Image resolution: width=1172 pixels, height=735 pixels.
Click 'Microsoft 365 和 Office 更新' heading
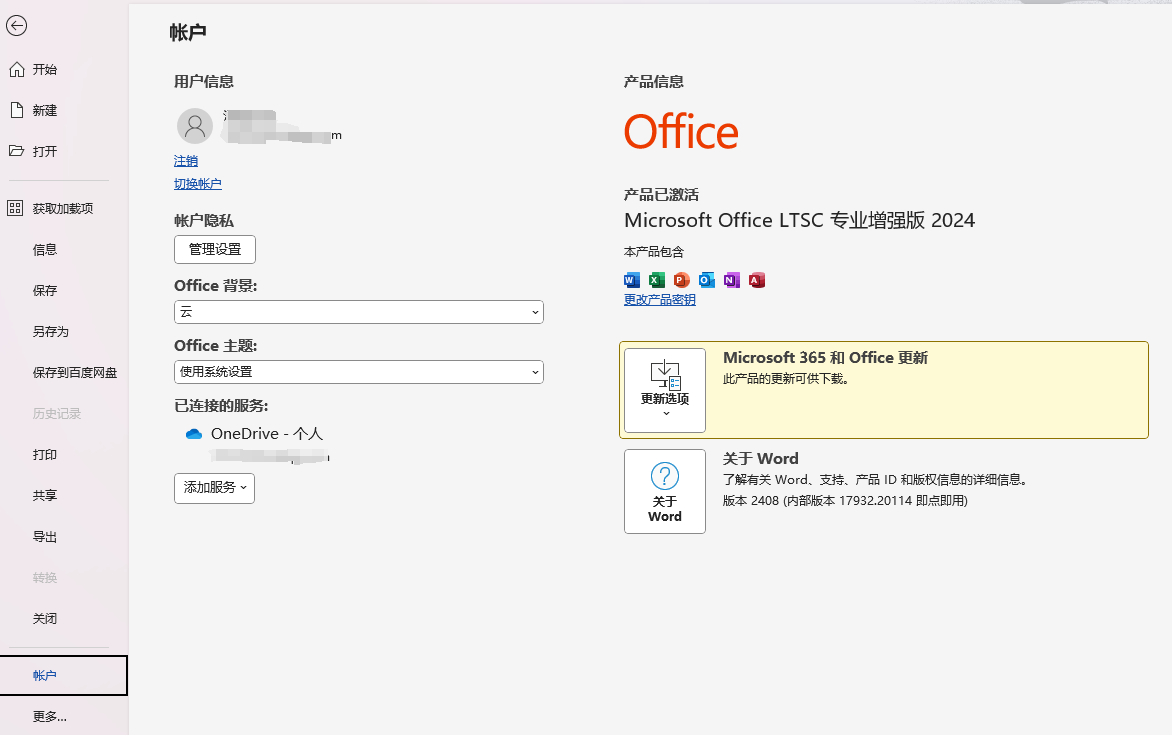pos(825,358)
